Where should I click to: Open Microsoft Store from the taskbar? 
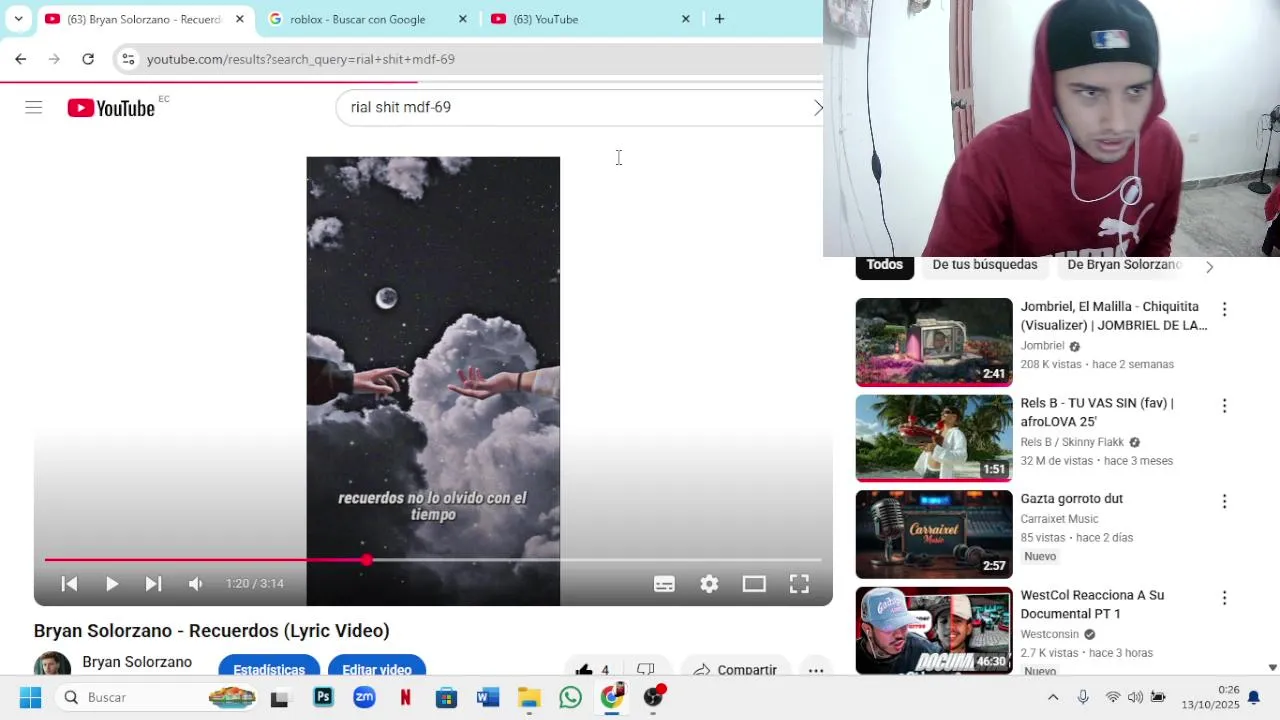[447, 697]
